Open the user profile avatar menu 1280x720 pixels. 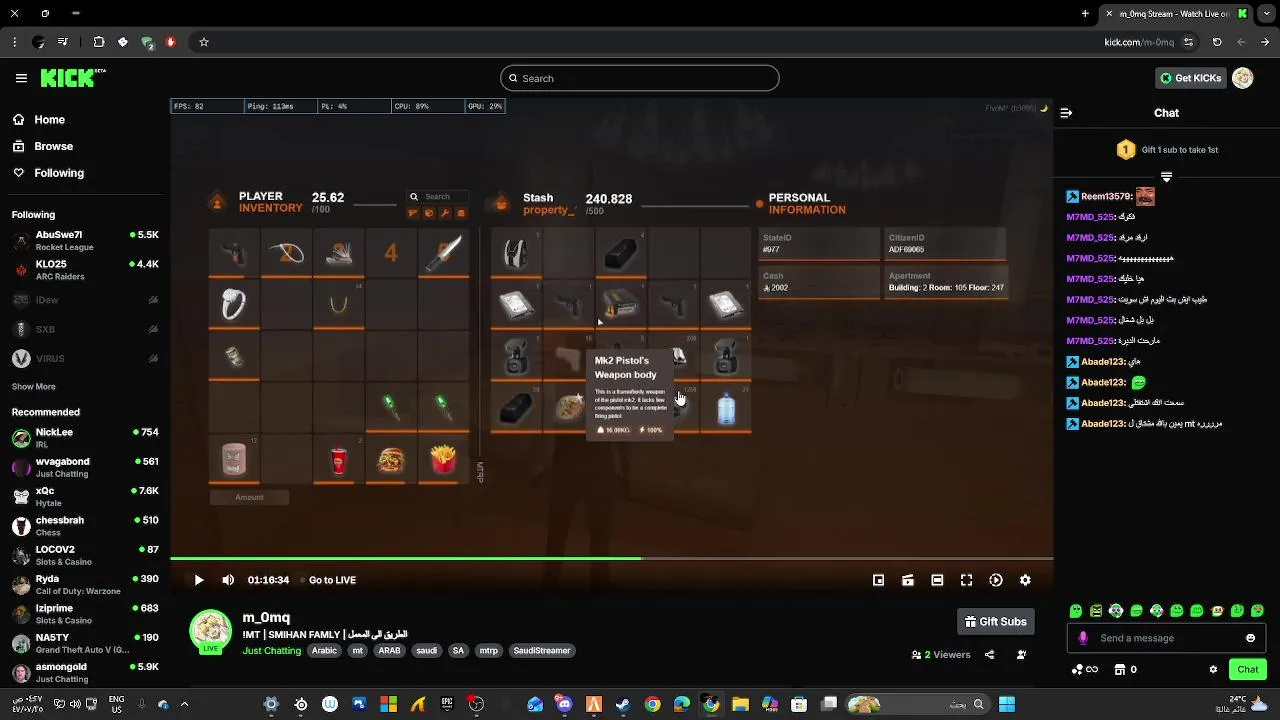click(x=1243, y=78)
